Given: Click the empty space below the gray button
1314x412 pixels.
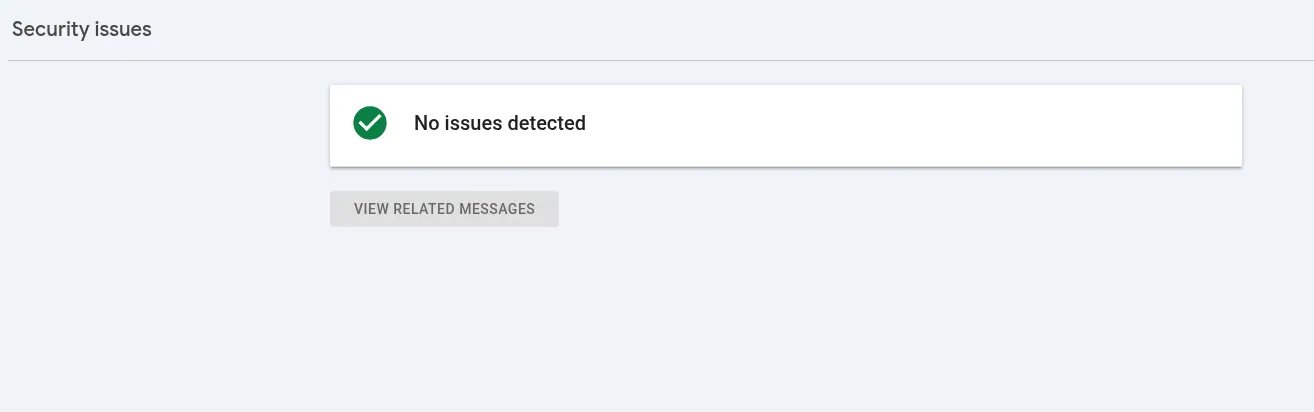Looking at the screenshot, I should (444, 310).
